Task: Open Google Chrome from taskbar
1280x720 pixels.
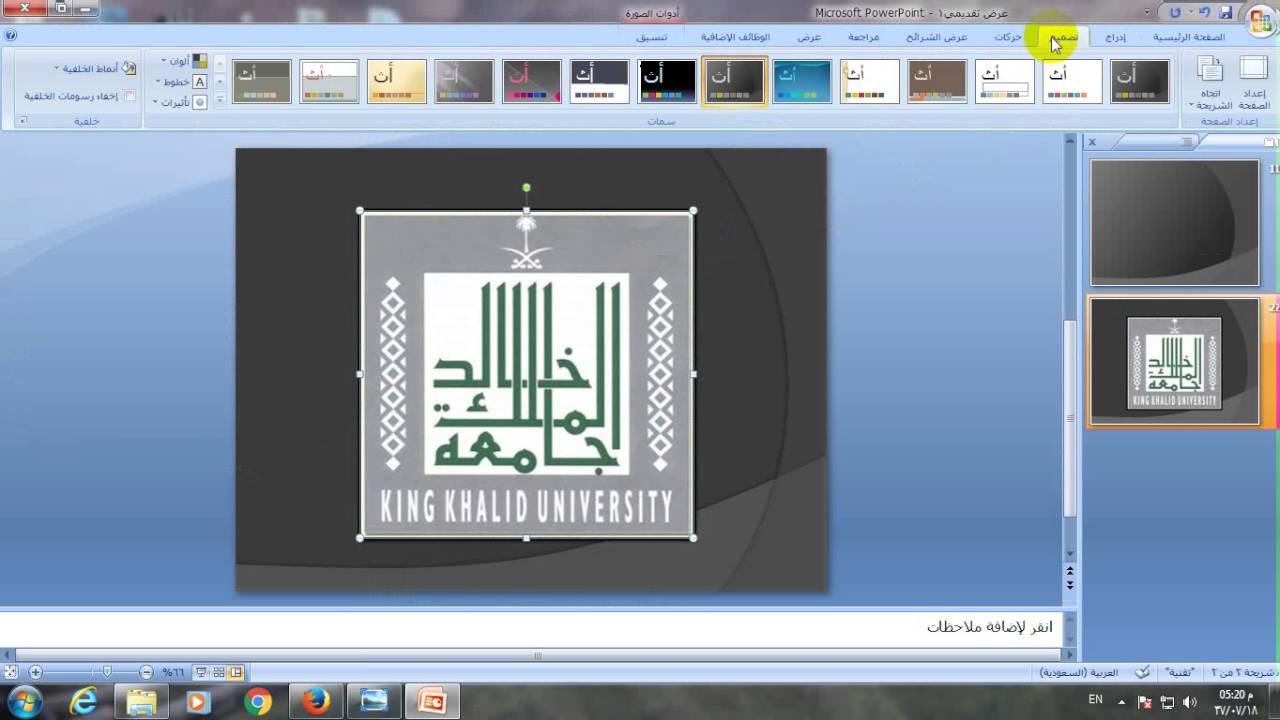Action: tap(258, 702)
